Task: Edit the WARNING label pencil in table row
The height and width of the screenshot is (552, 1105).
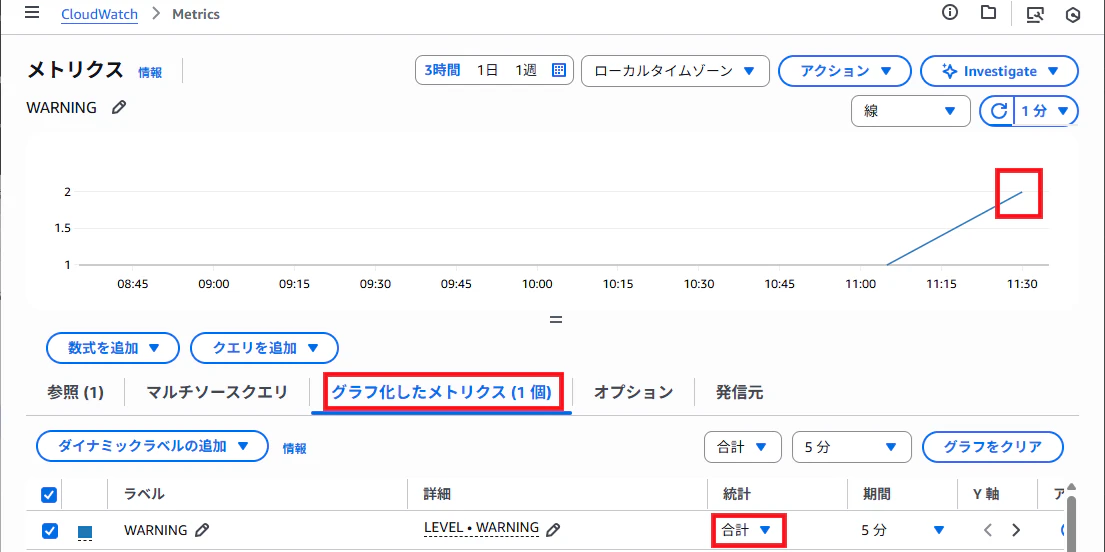Action: coord(202,529)
